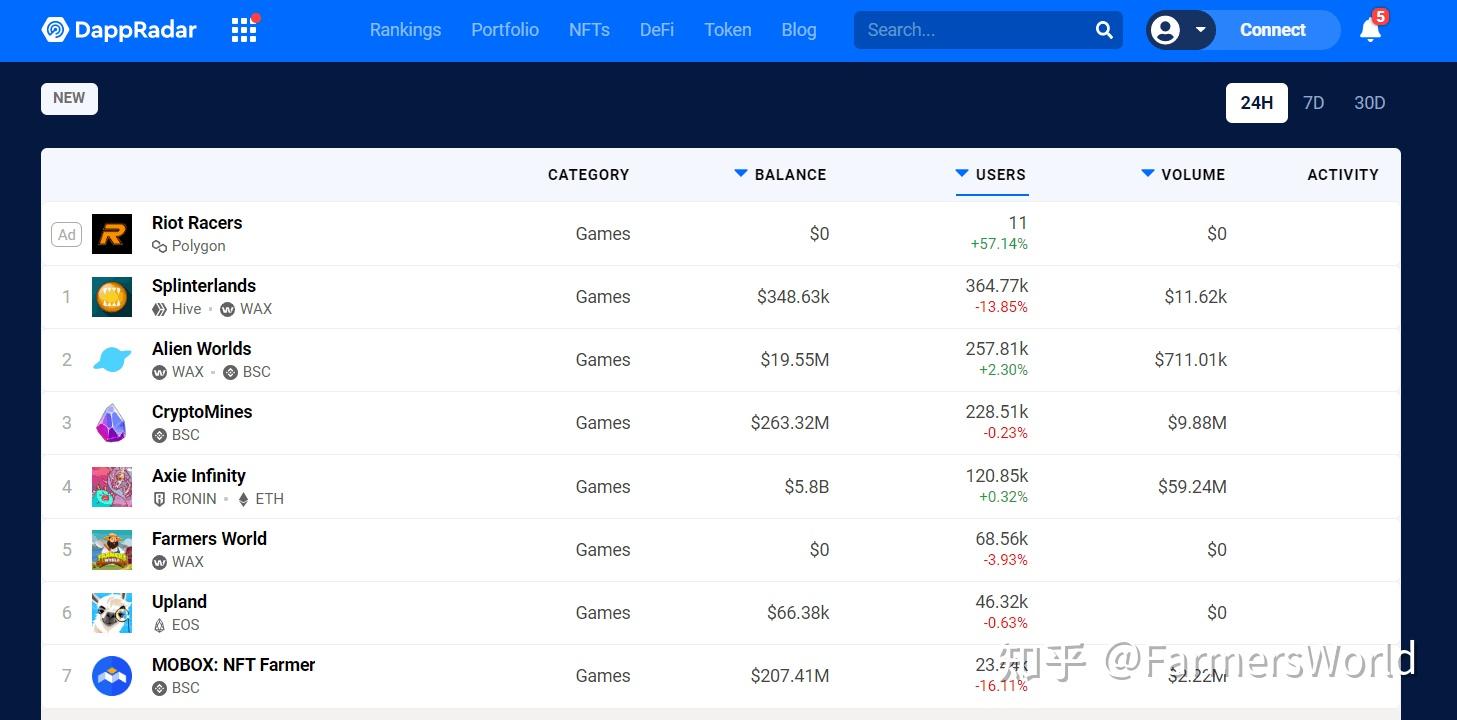Open the Riot Racers dapp link
The image size is (1457, 720).
point(197,223)
